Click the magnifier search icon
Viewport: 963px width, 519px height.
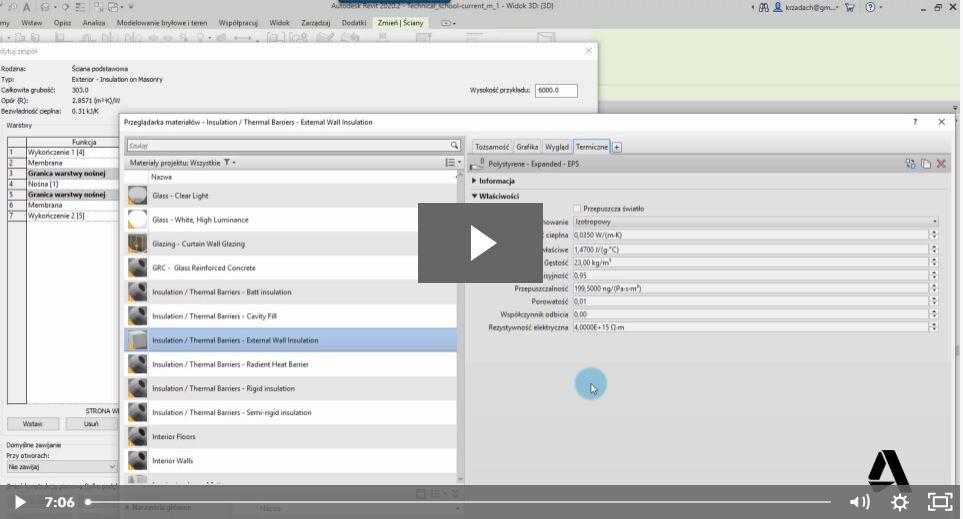pyautogui.click(x=454, y=146)
